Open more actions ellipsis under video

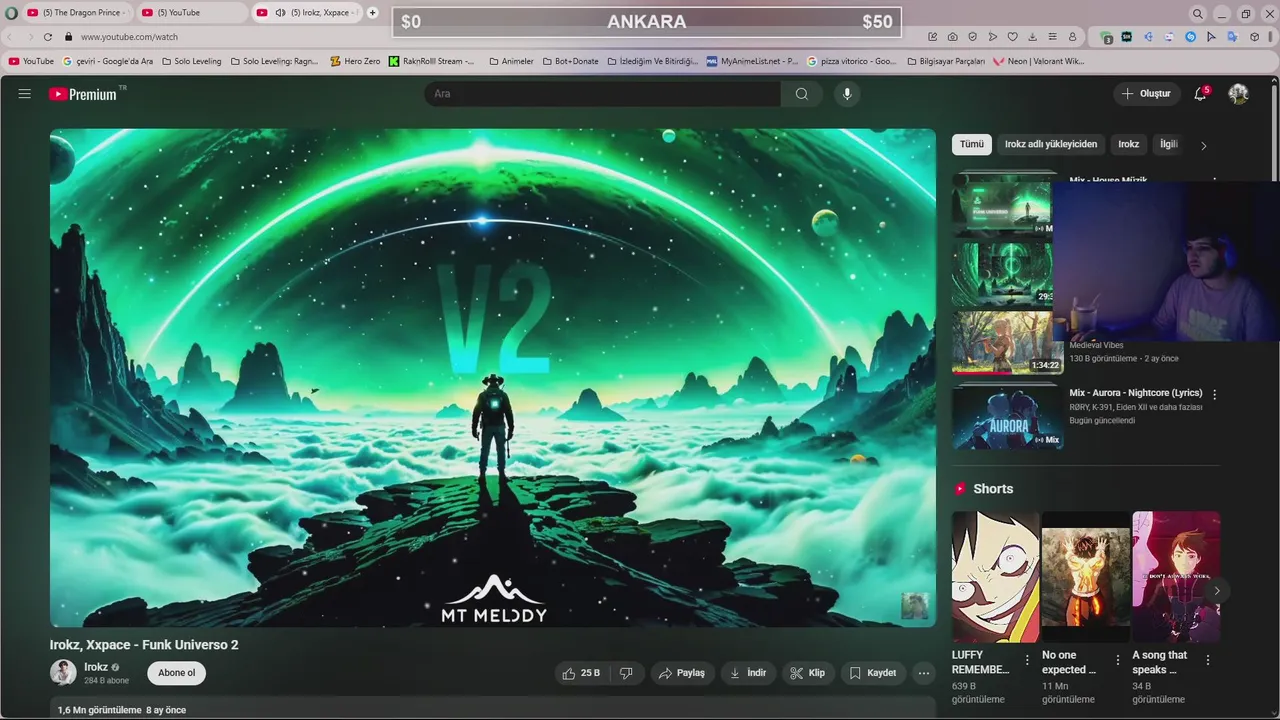924,673
